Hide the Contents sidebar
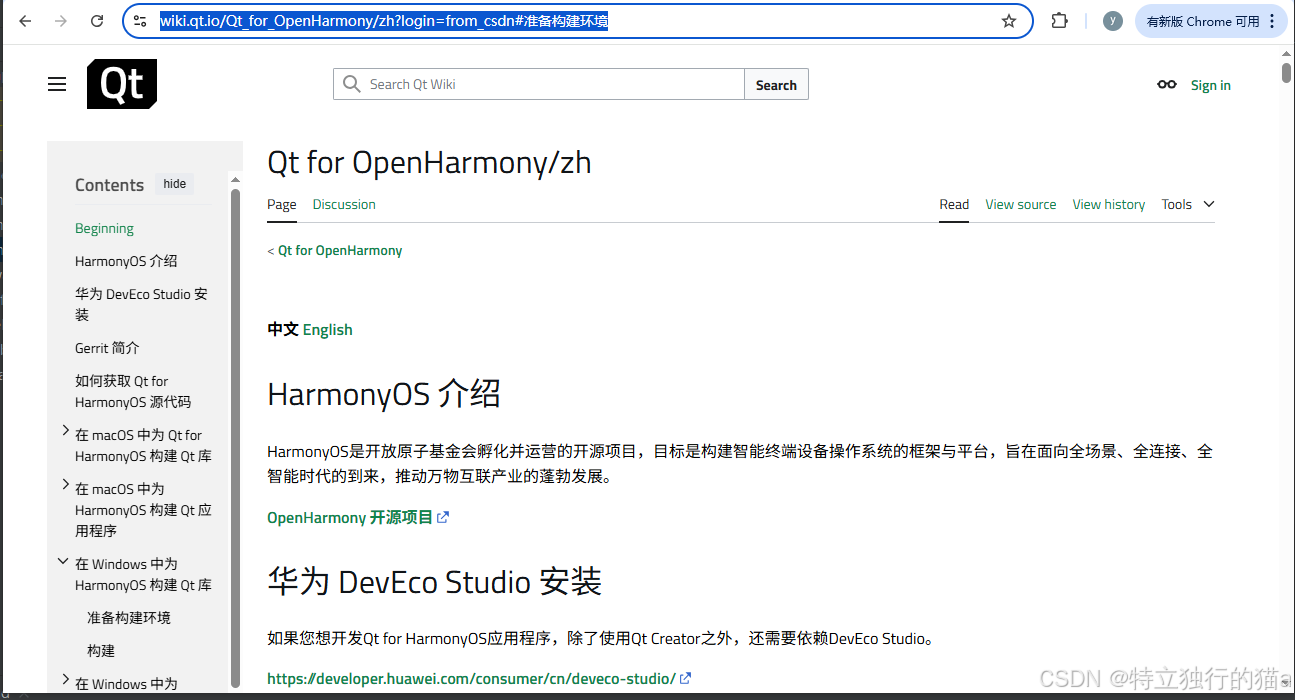 (x=175, y=184)
